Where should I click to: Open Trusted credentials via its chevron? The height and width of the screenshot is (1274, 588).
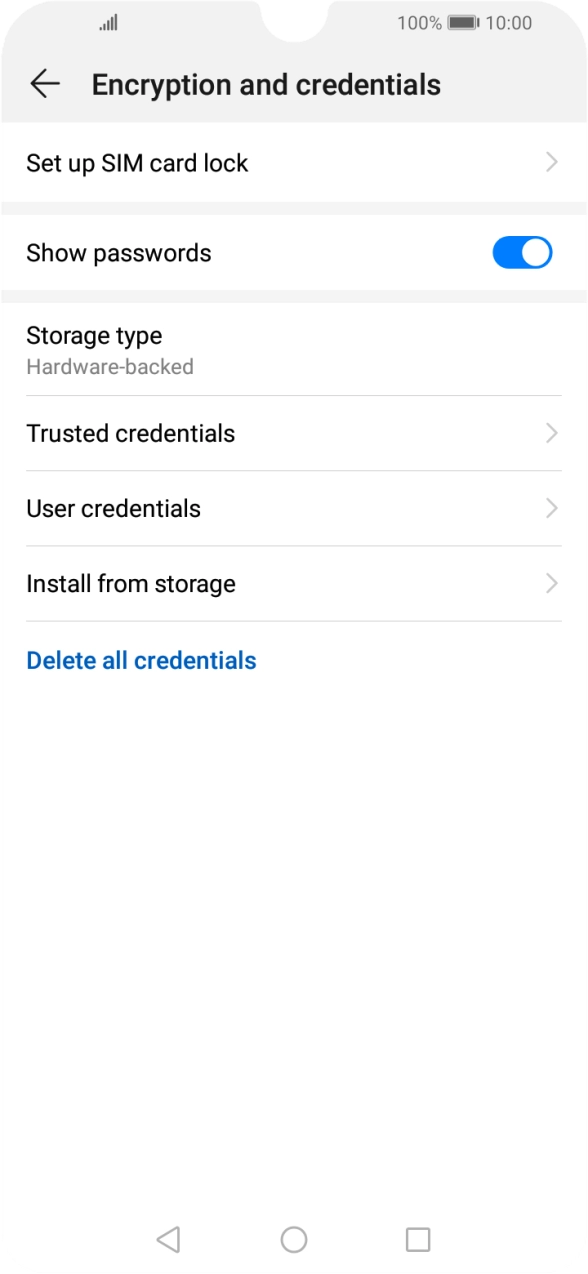click(x=551, y=433)
